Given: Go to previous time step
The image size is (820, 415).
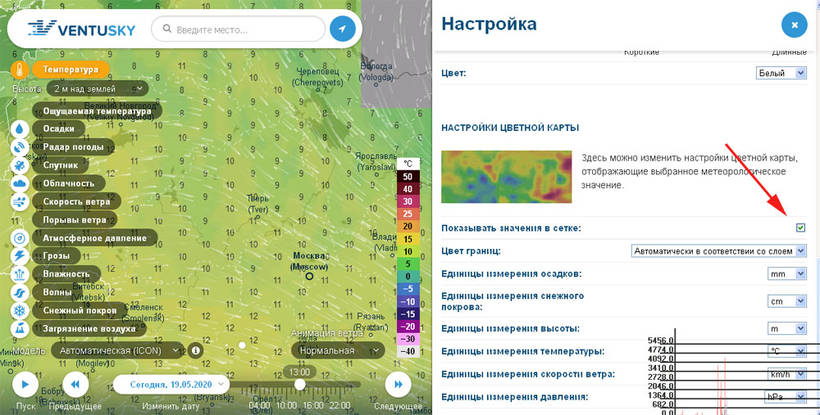Looking at the screenshot, I should 76,384.
